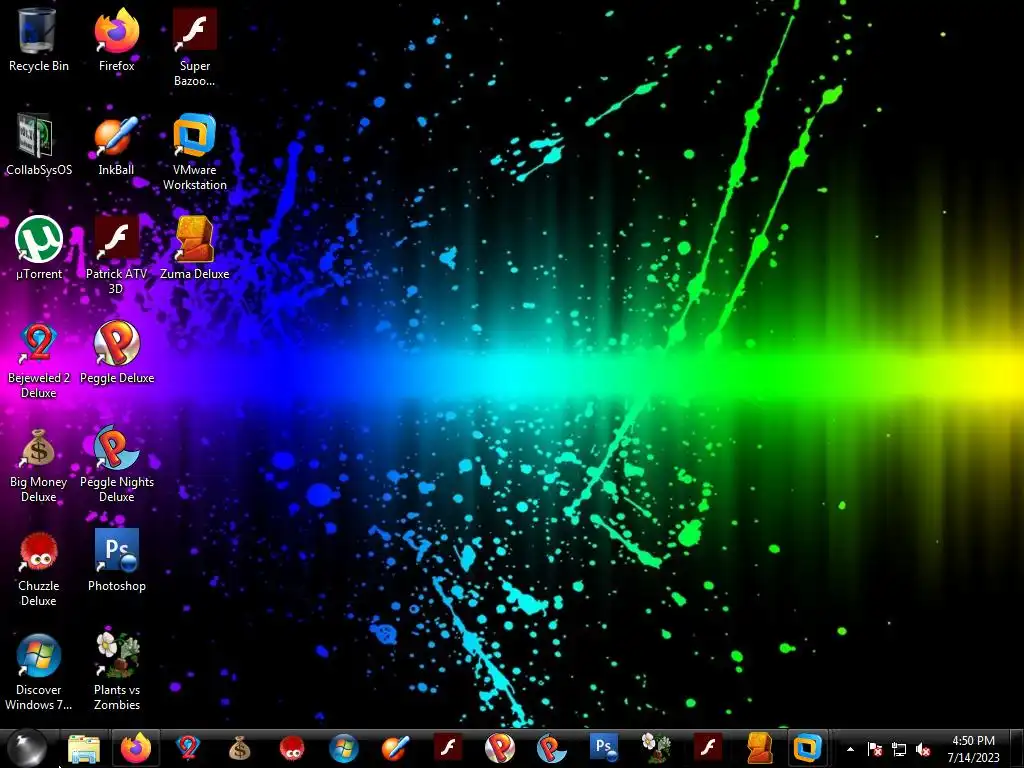Launch Chuzzle from the taskbar
The height and width of the screenshot is (768, 1024).
[292, 748]
